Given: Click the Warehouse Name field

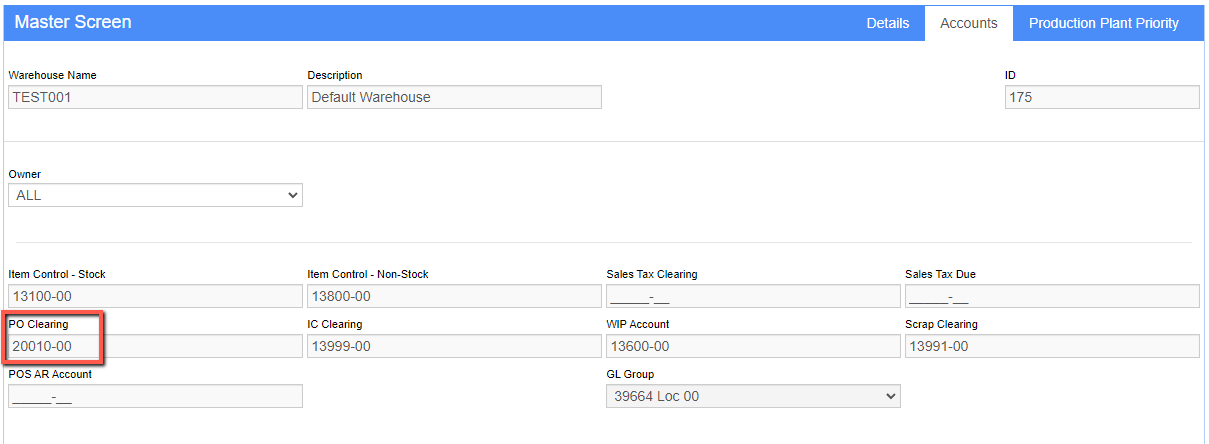Looking at the screenshot, I should [155, 97].
